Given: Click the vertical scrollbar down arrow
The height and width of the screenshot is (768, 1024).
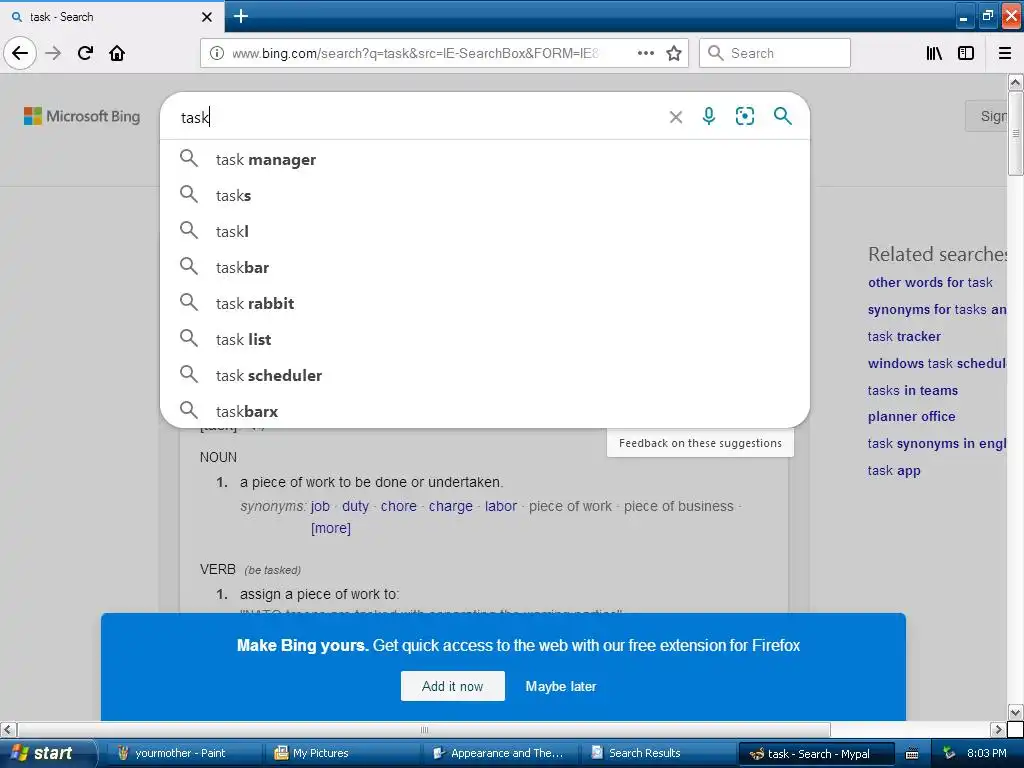Looking at the screenshot, I should (x=1015, y=712).
